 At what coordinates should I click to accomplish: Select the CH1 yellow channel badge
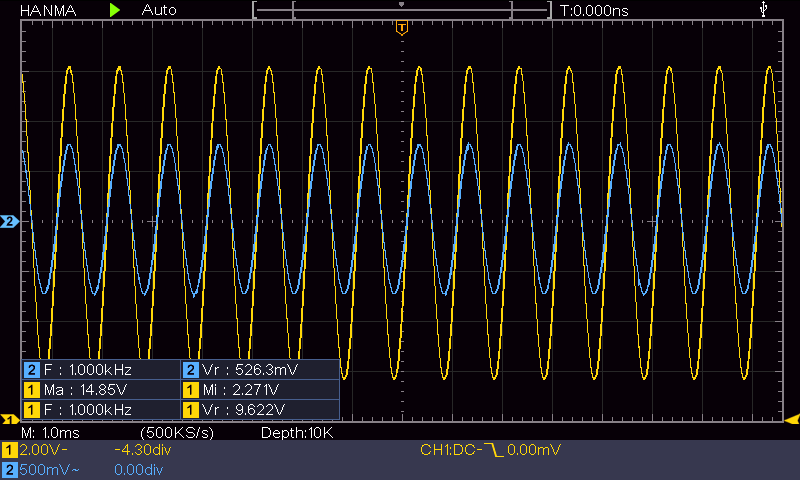tap(10, 451)
